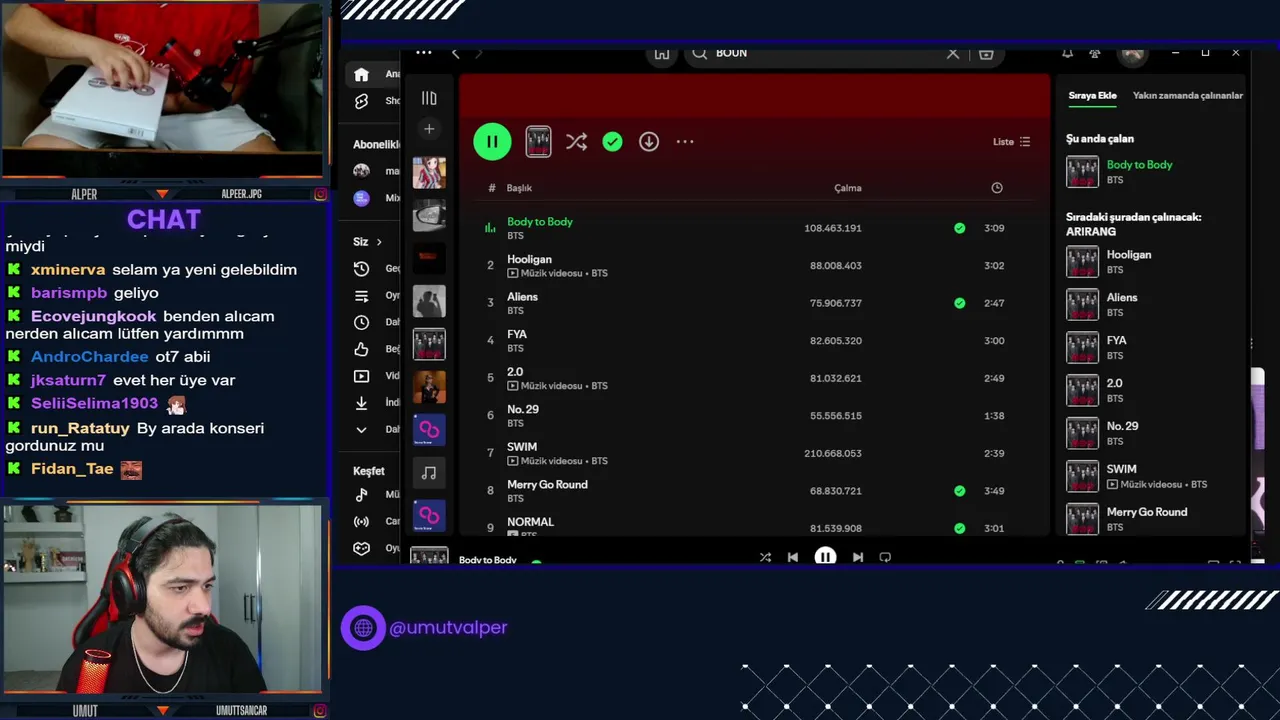Screen dimensions: 1280x720
Task: Download the album with the arrow-down circle icon
Action: pos(649,142)
